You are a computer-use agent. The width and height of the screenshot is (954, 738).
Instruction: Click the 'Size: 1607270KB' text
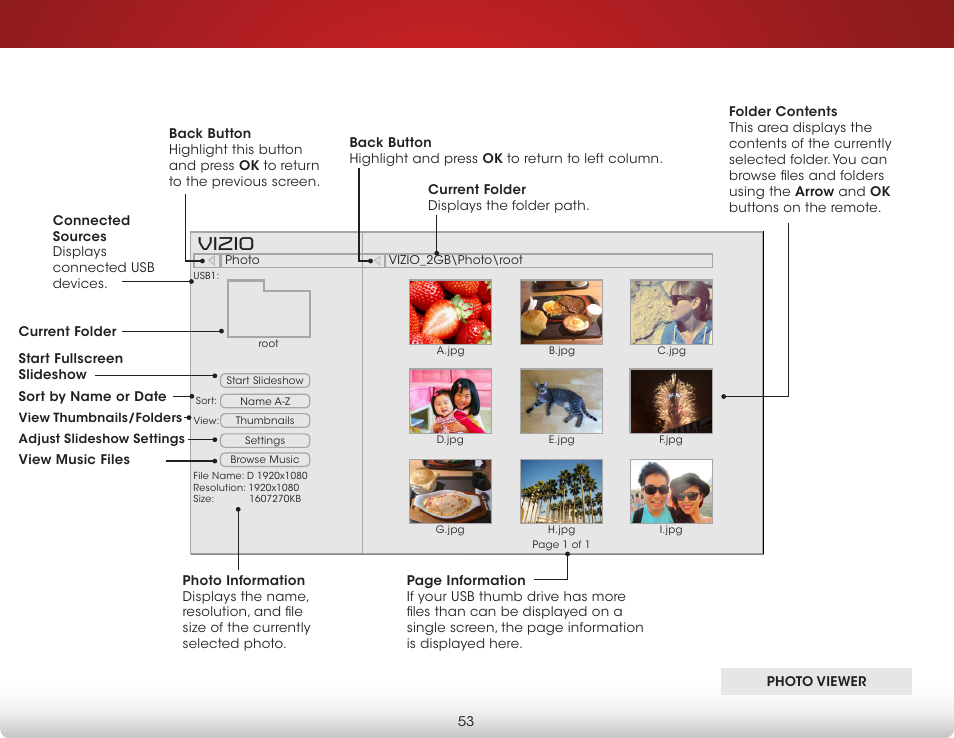pos(247,499)
